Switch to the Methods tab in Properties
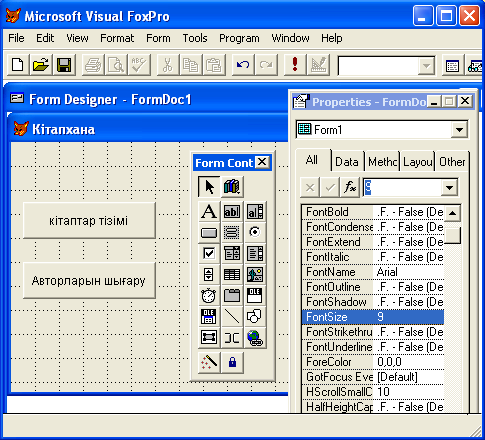 (x=382, y=162)
